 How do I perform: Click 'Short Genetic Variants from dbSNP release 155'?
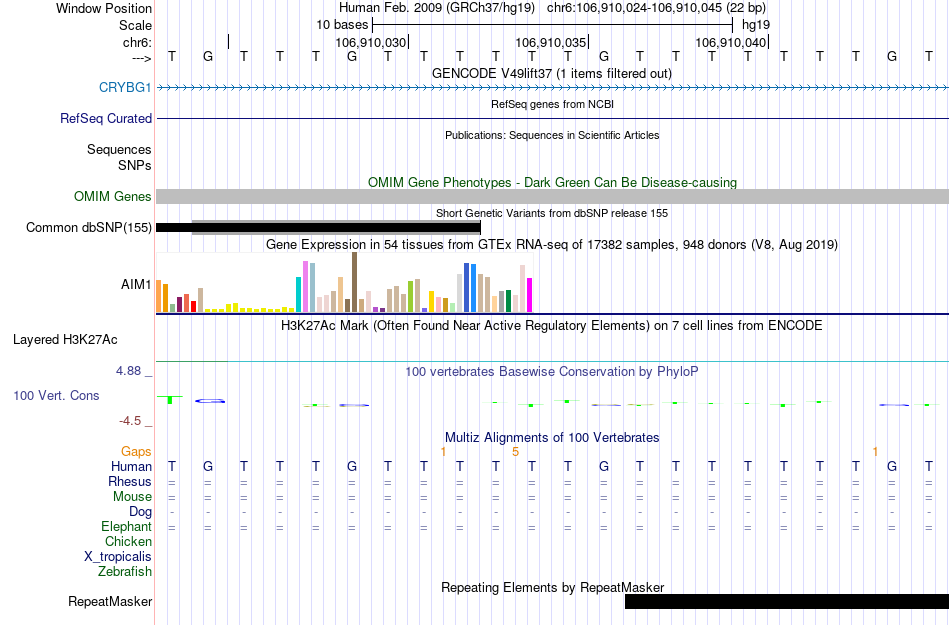tap(552, 213)
